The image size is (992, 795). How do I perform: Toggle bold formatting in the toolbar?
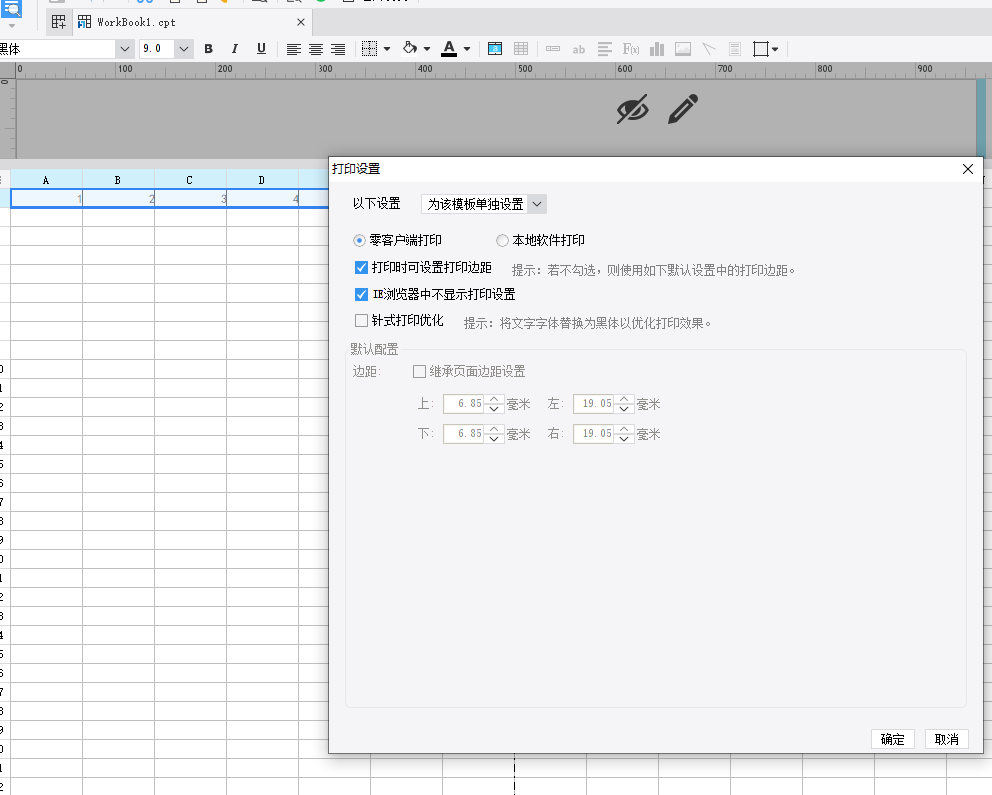tap(208, 49)
